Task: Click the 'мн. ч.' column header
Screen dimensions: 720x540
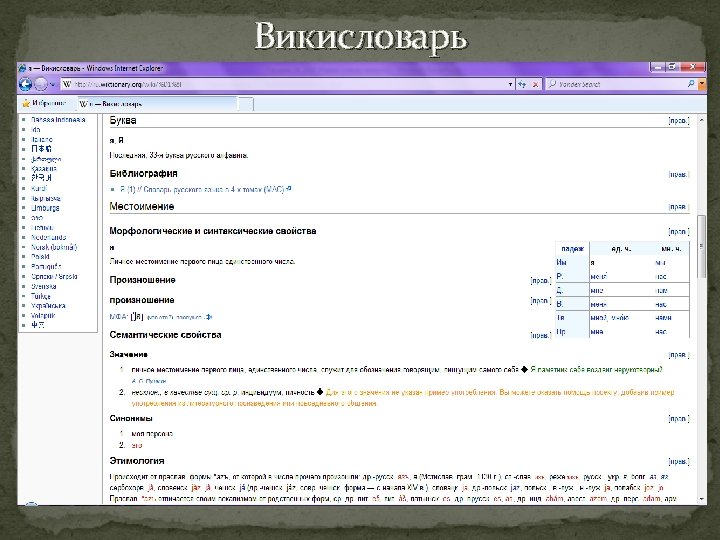Action: [x=671, y=248]
